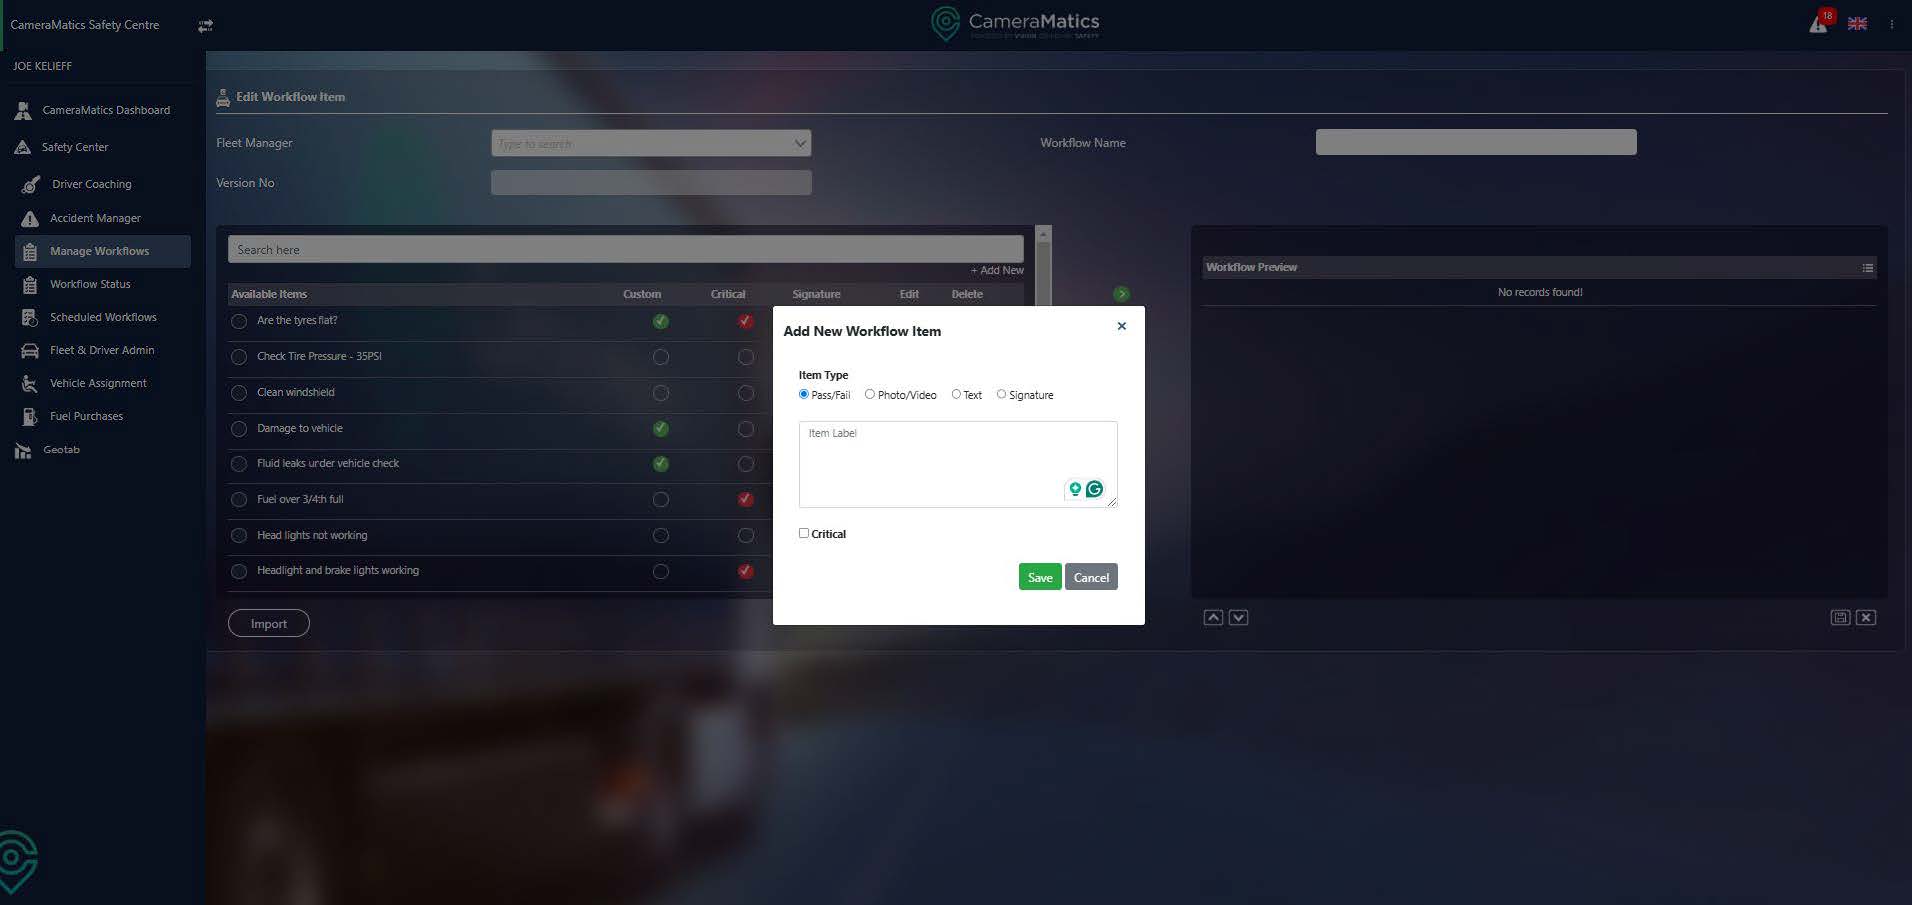The height and width of the screenshot is (905, 1912).
Task: Open the three-dot menu in top bar
Action: coord(1891,24)
